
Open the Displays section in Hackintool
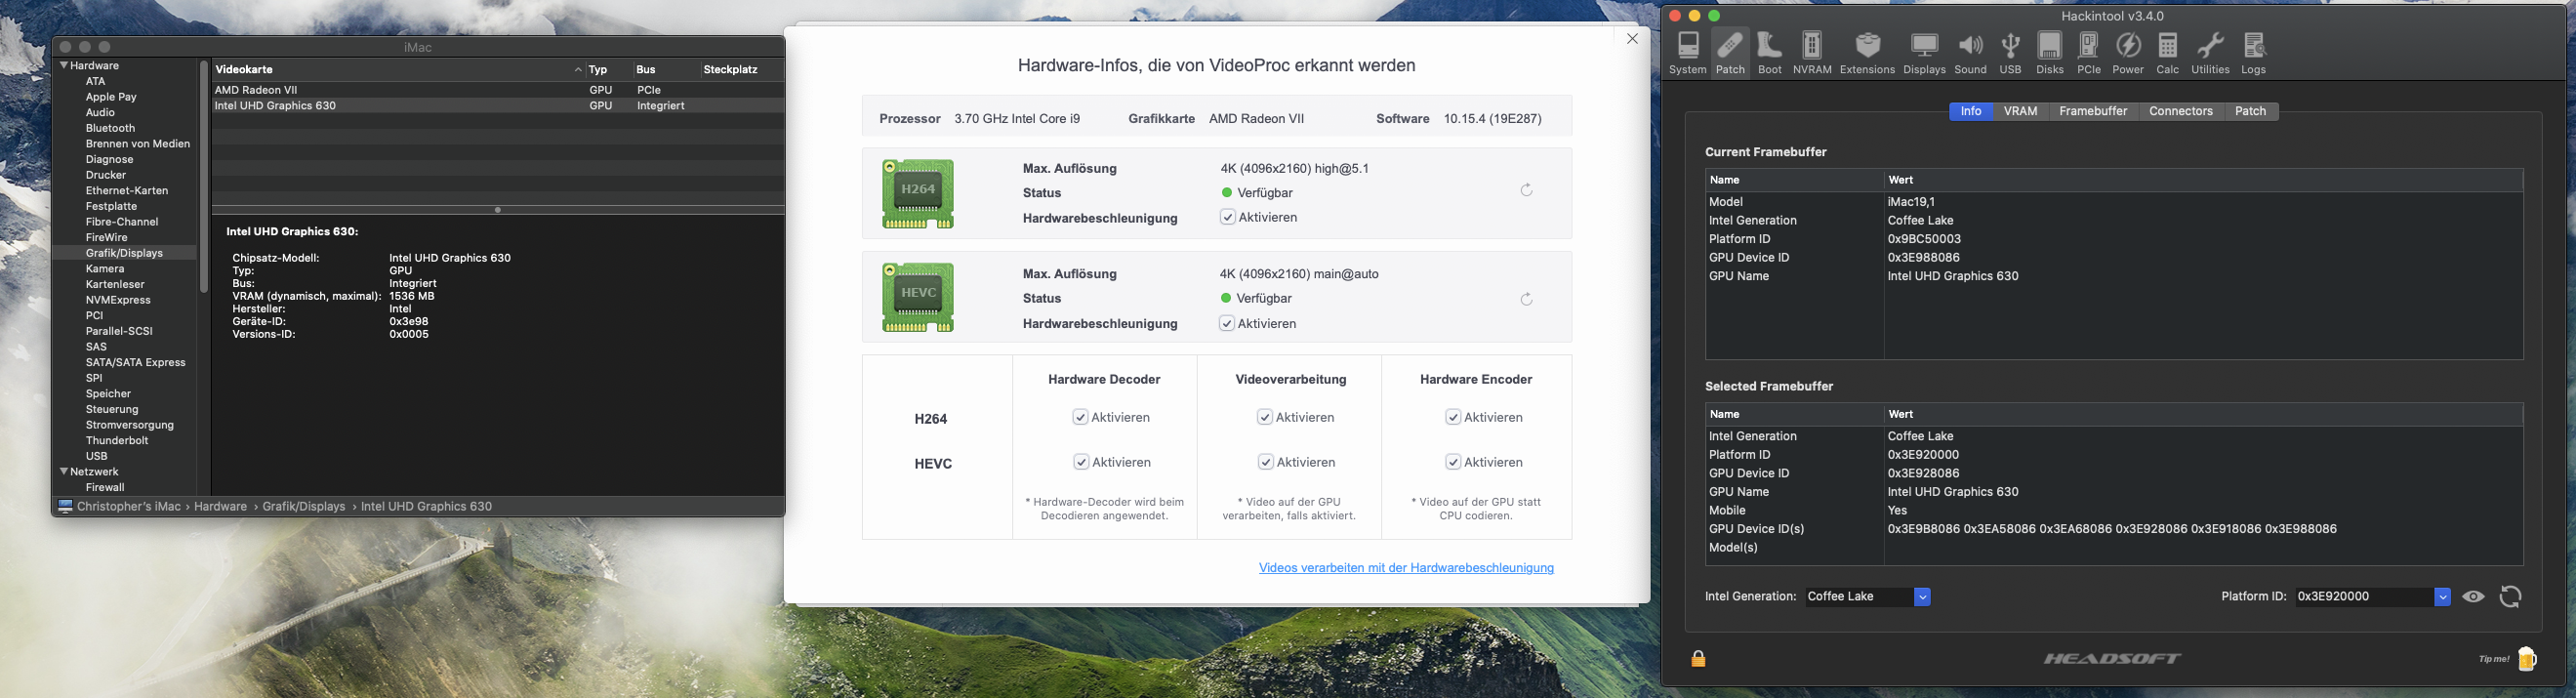[1924, 53]
